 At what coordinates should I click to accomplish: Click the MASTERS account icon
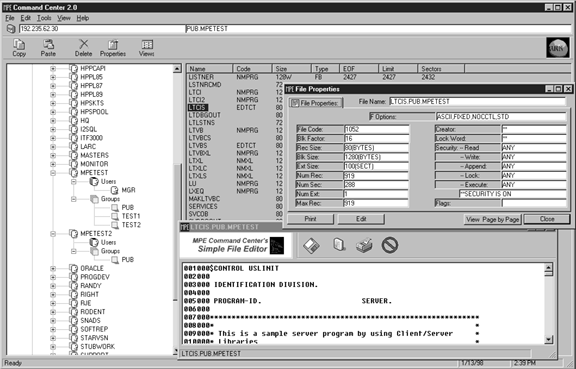(x=74, y=155)
